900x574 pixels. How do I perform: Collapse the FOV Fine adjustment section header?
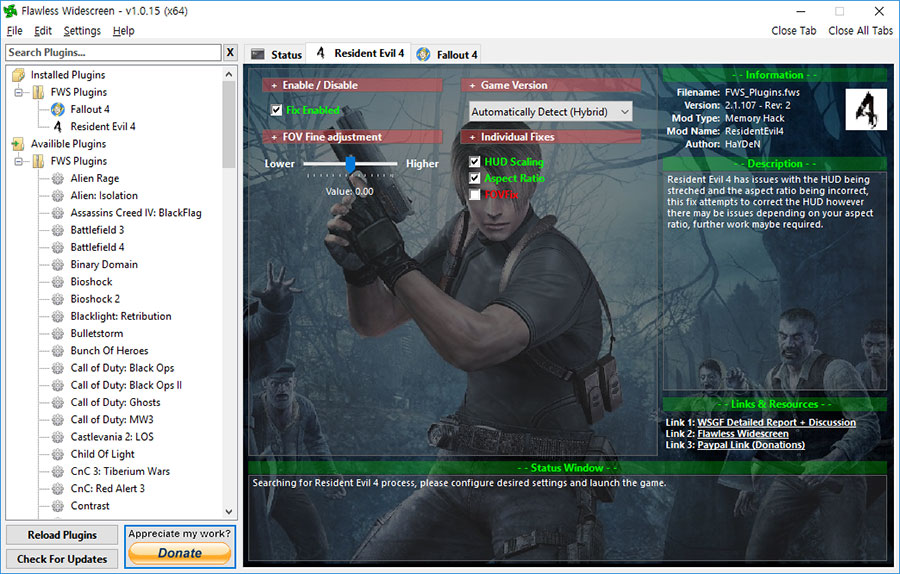click(352, 137)
